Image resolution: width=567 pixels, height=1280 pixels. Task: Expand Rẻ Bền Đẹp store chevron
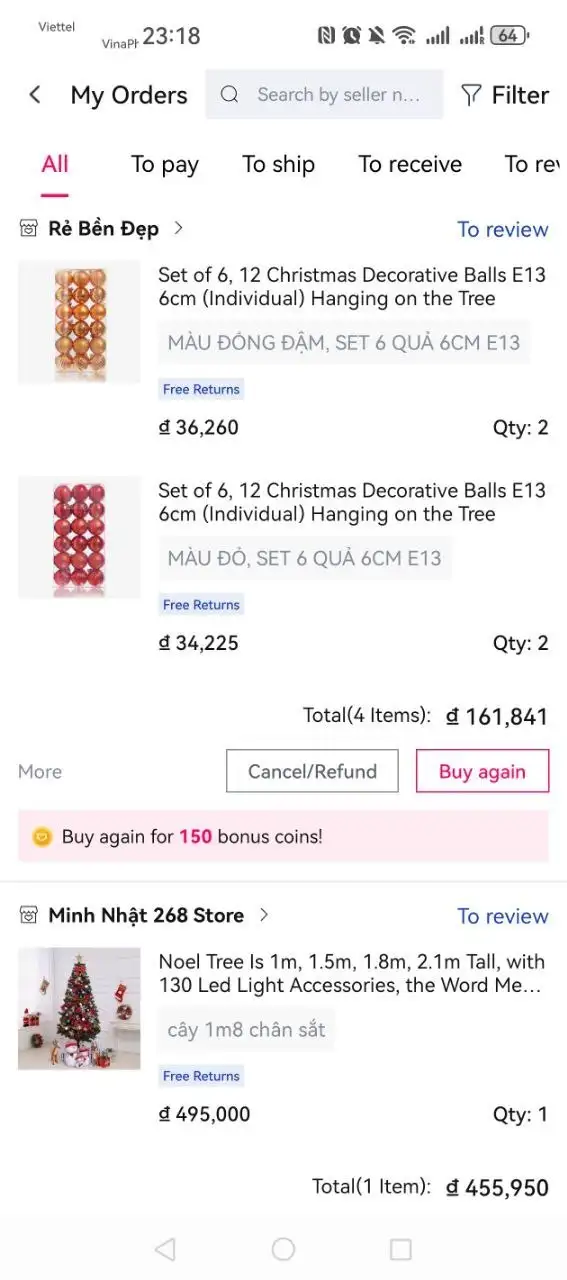179,228
